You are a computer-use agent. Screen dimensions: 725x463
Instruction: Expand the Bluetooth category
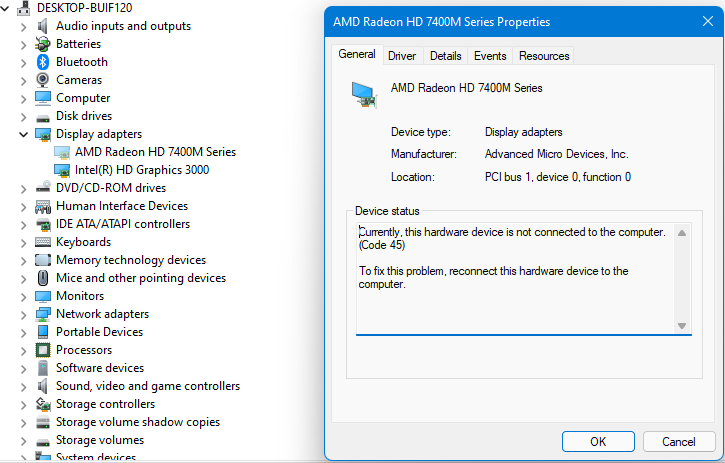click(24, 63)
